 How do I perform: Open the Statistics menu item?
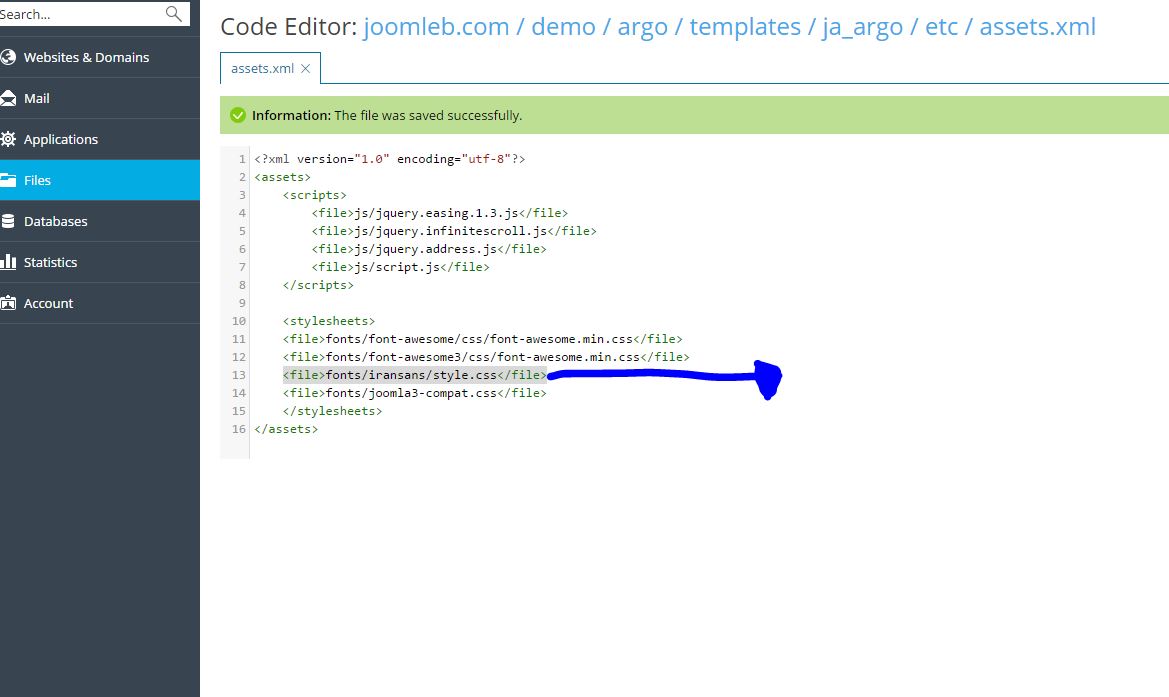click(x=50, y=262)
